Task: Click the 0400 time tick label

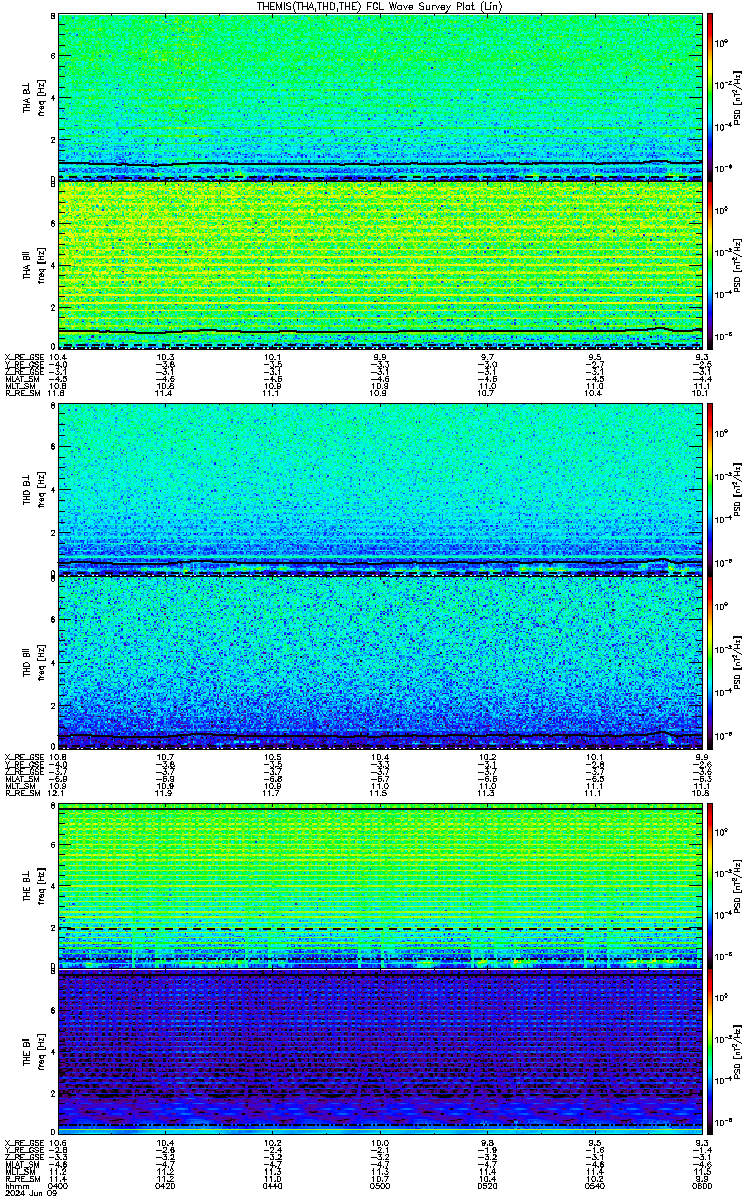Action: pyautogui.click(x=59, y=1186)
